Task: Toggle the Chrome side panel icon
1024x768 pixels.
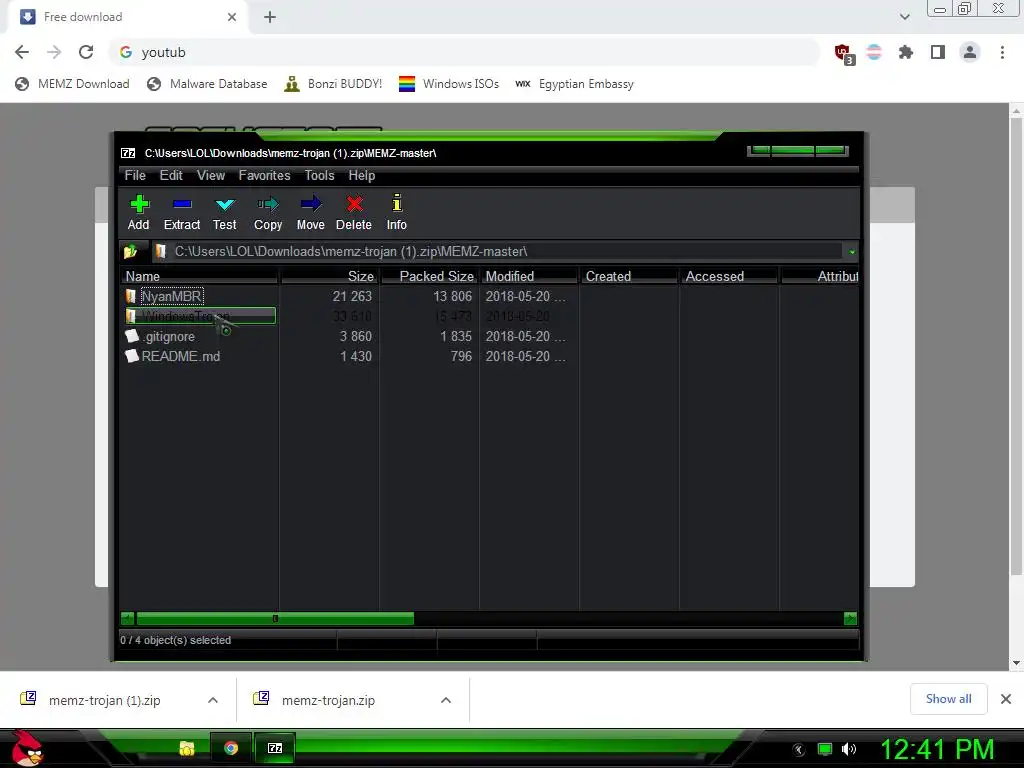Action: point(938,52)
